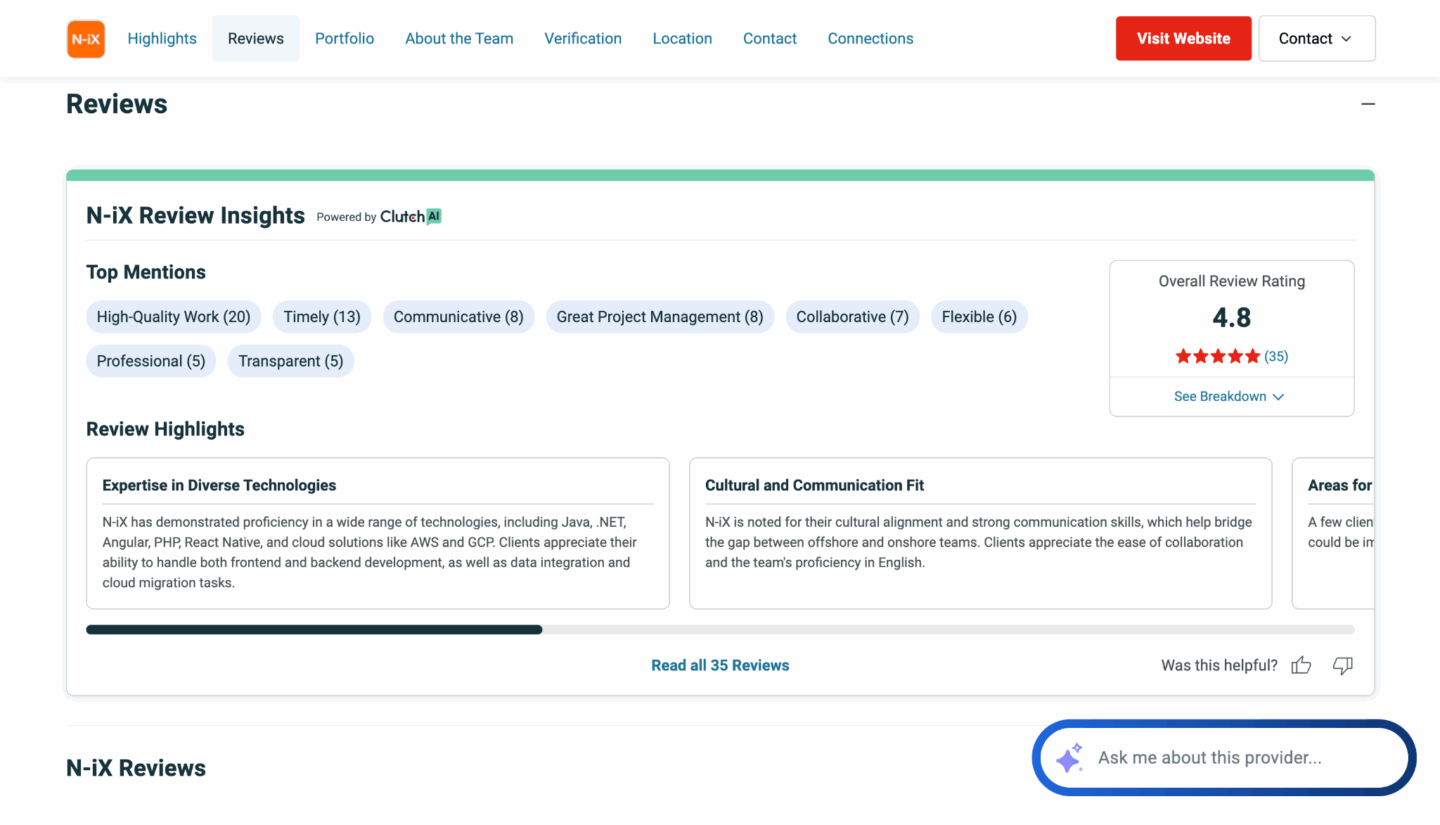Click the Review Highlights heading
The width and height of the screenshot is (1440, 825).
(165, 429)
